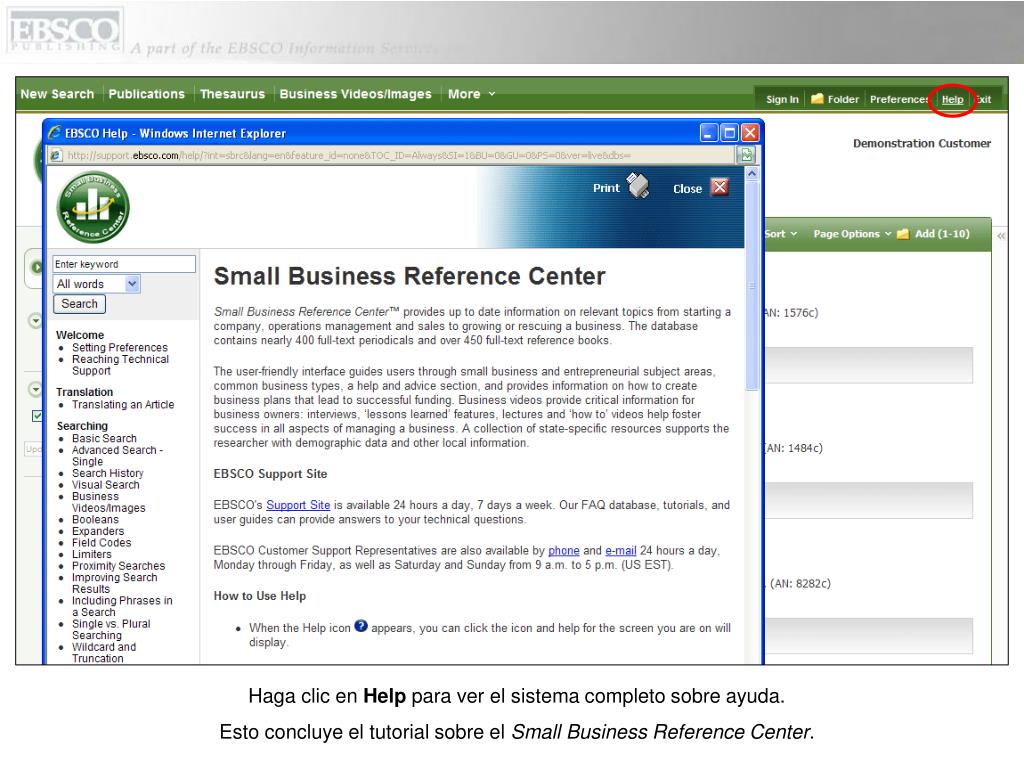
Task: Open the Sort dropdown
Action: click(780, 234)
